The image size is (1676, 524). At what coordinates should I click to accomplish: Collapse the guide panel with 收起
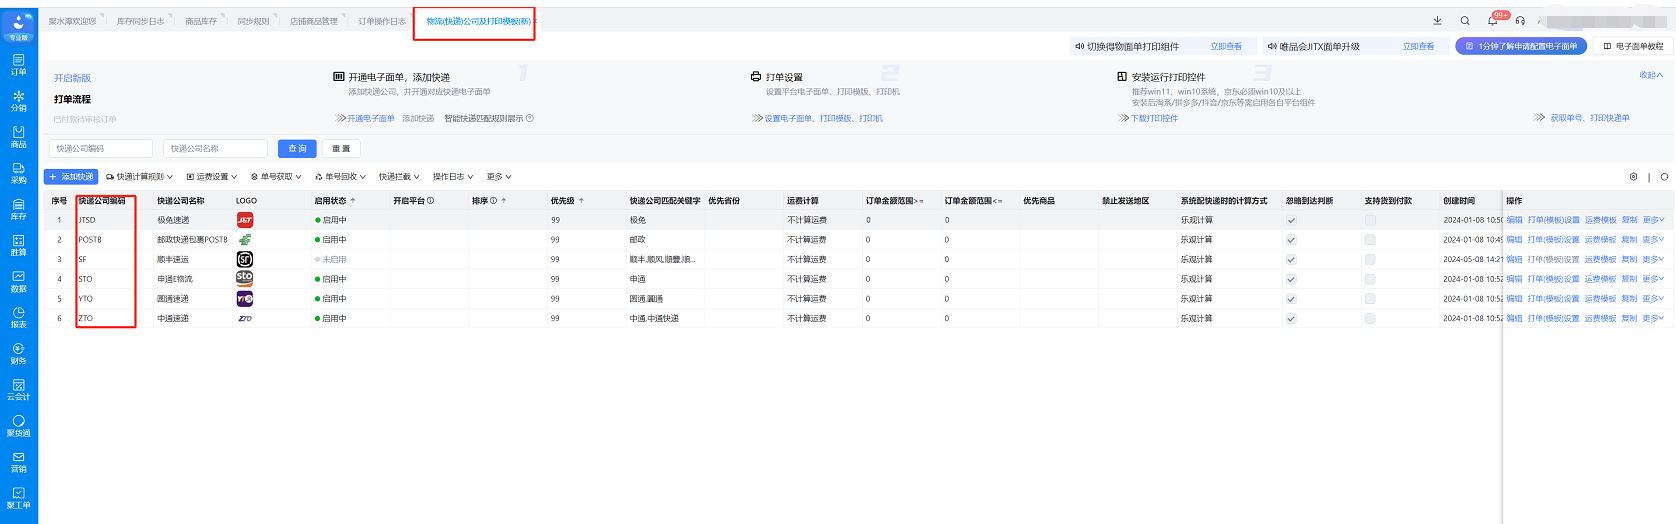point(1650,75)
